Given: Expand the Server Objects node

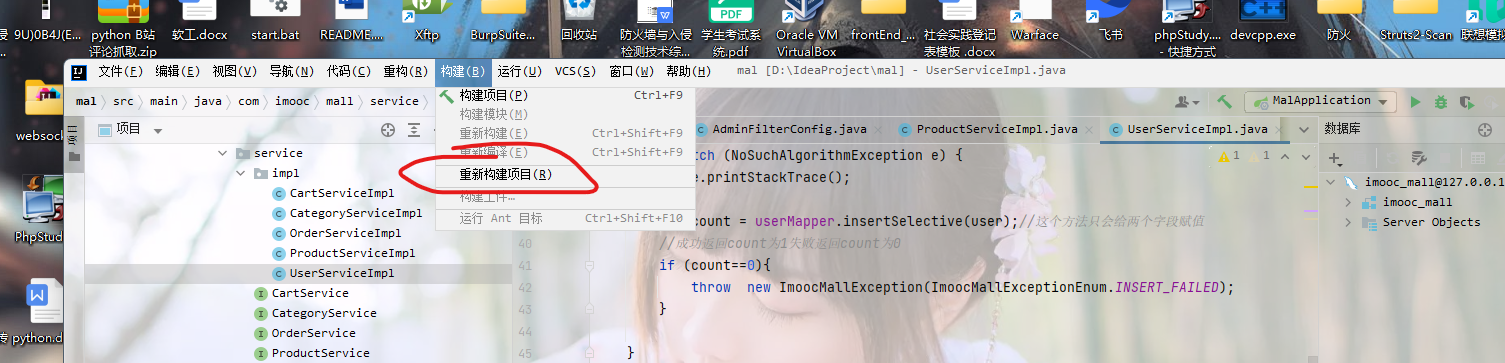Looking at the screenshot, I should click(x=1348, y=223).
